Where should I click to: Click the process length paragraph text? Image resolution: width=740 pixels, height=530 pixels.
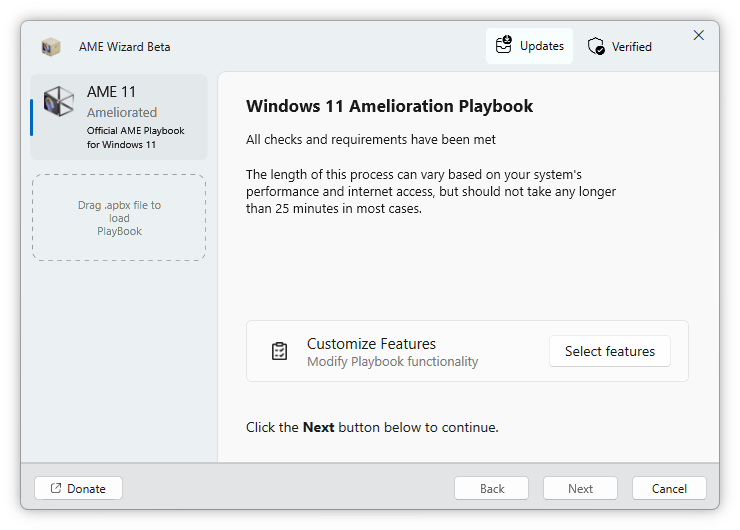(431, 191)
